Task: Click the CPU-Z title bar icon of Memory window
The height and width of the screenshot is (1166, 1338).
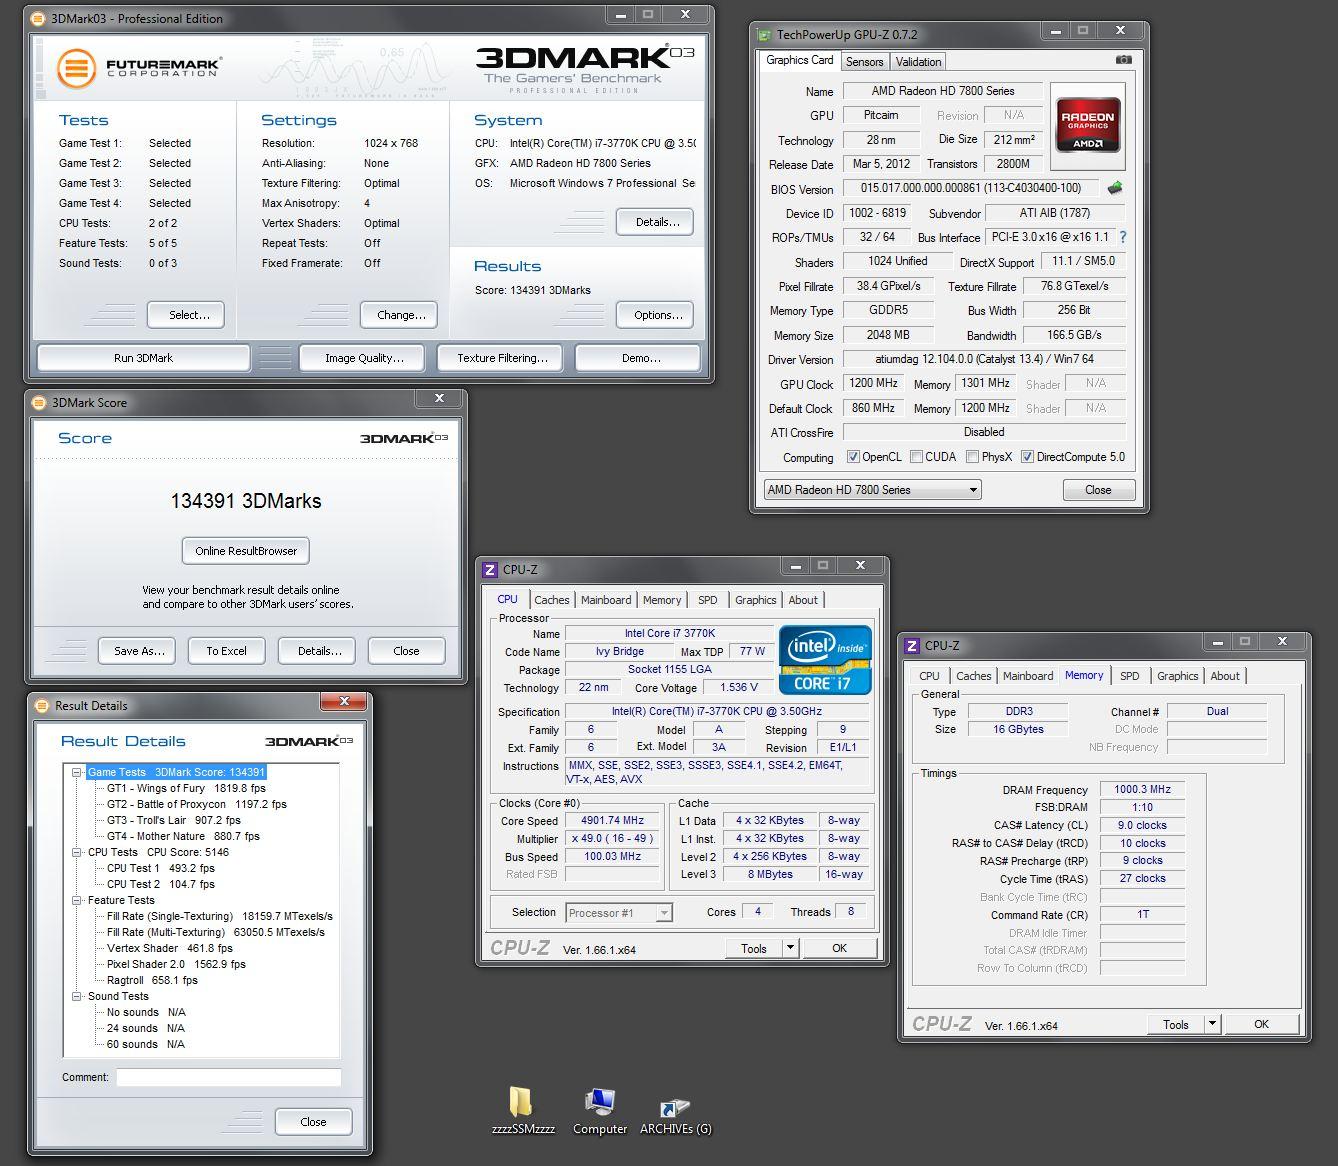Action: 911,645
